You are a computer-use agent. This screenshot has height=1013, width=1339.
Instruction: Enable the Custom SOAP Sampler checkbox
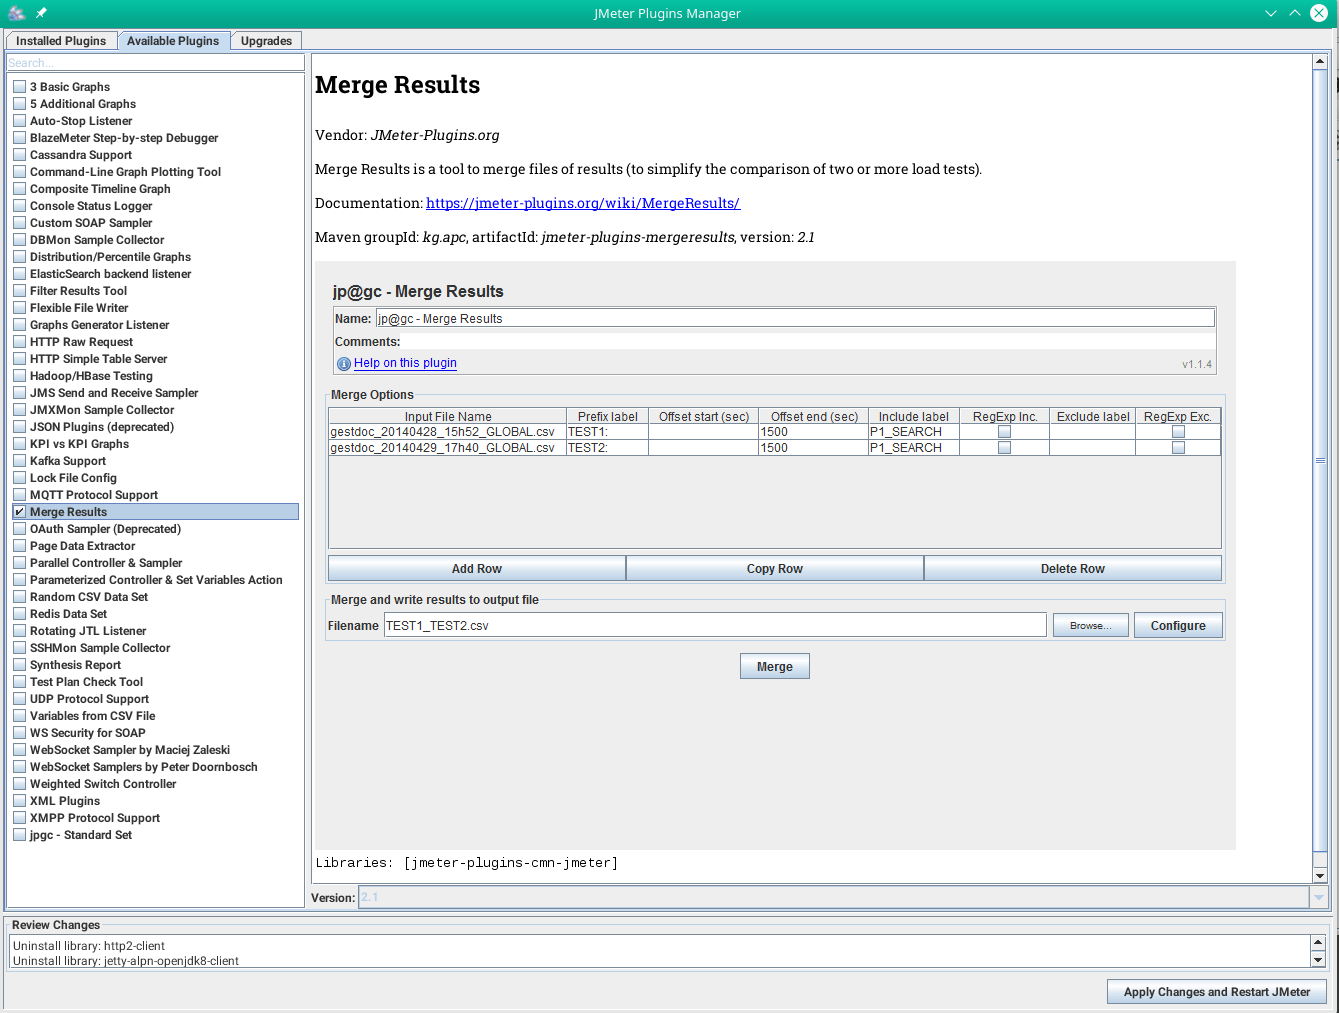pyautogui.click(x=19, y=223)
